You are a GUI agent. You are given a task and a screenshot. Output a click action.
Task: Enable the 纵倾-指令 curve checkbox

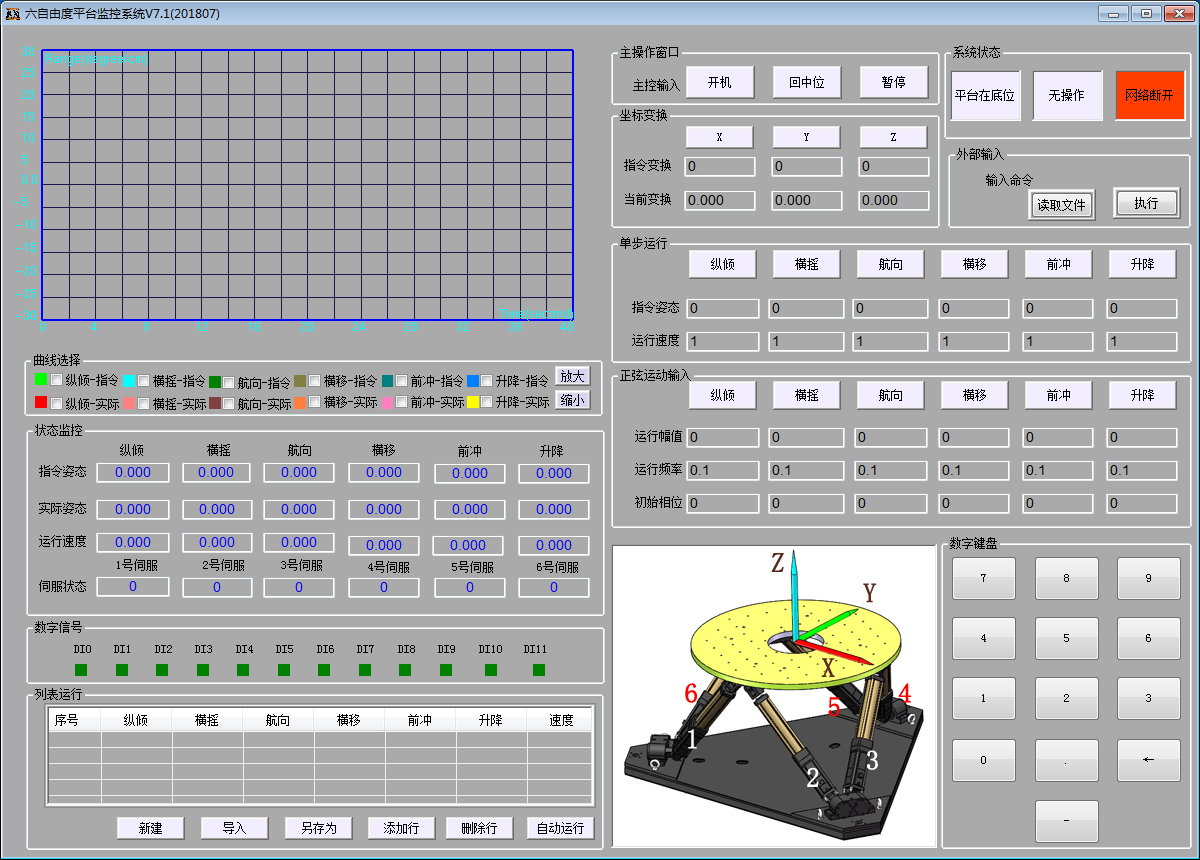(x=57, y=380)
